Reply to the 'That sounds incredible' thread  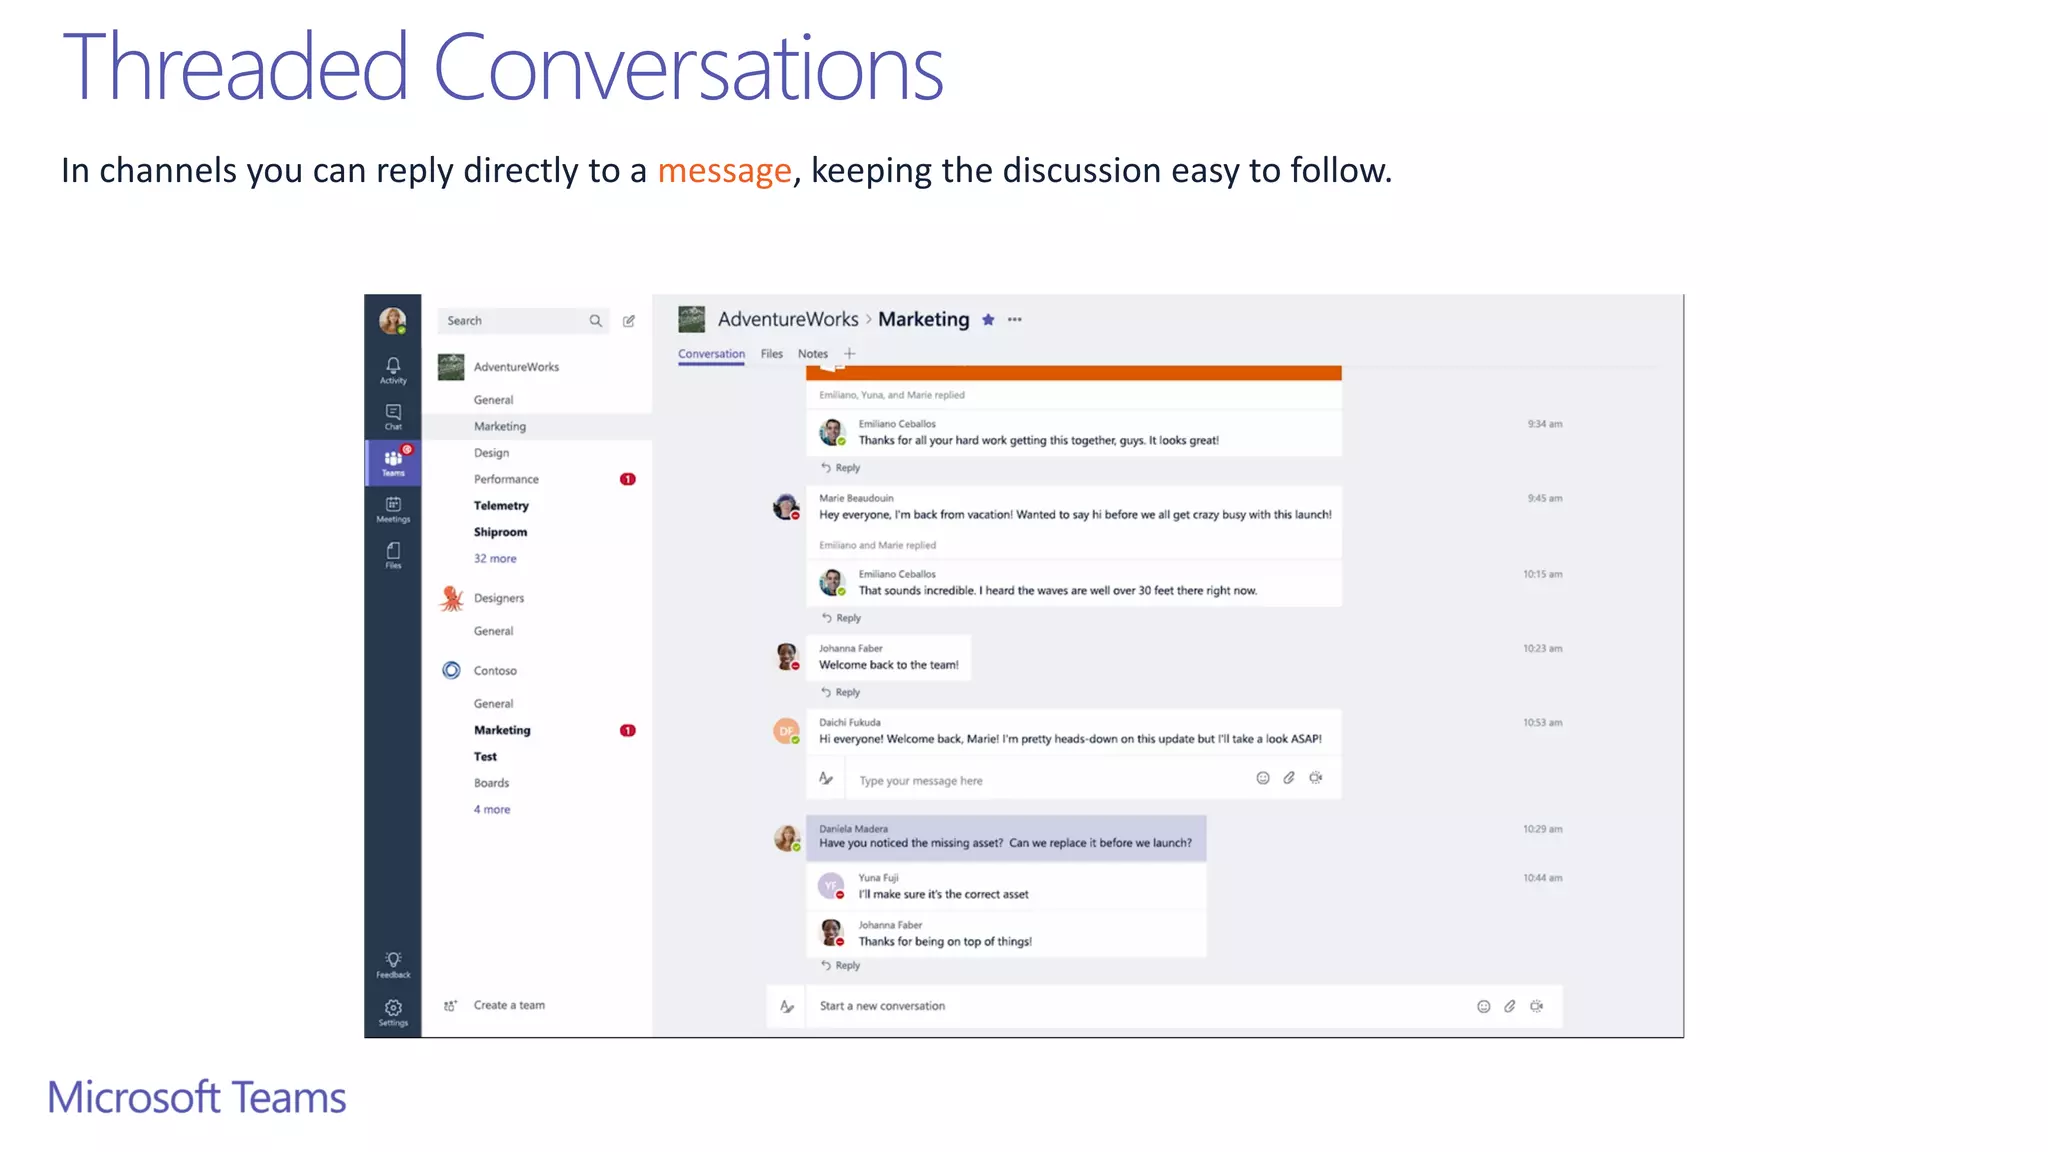point(840,618)
